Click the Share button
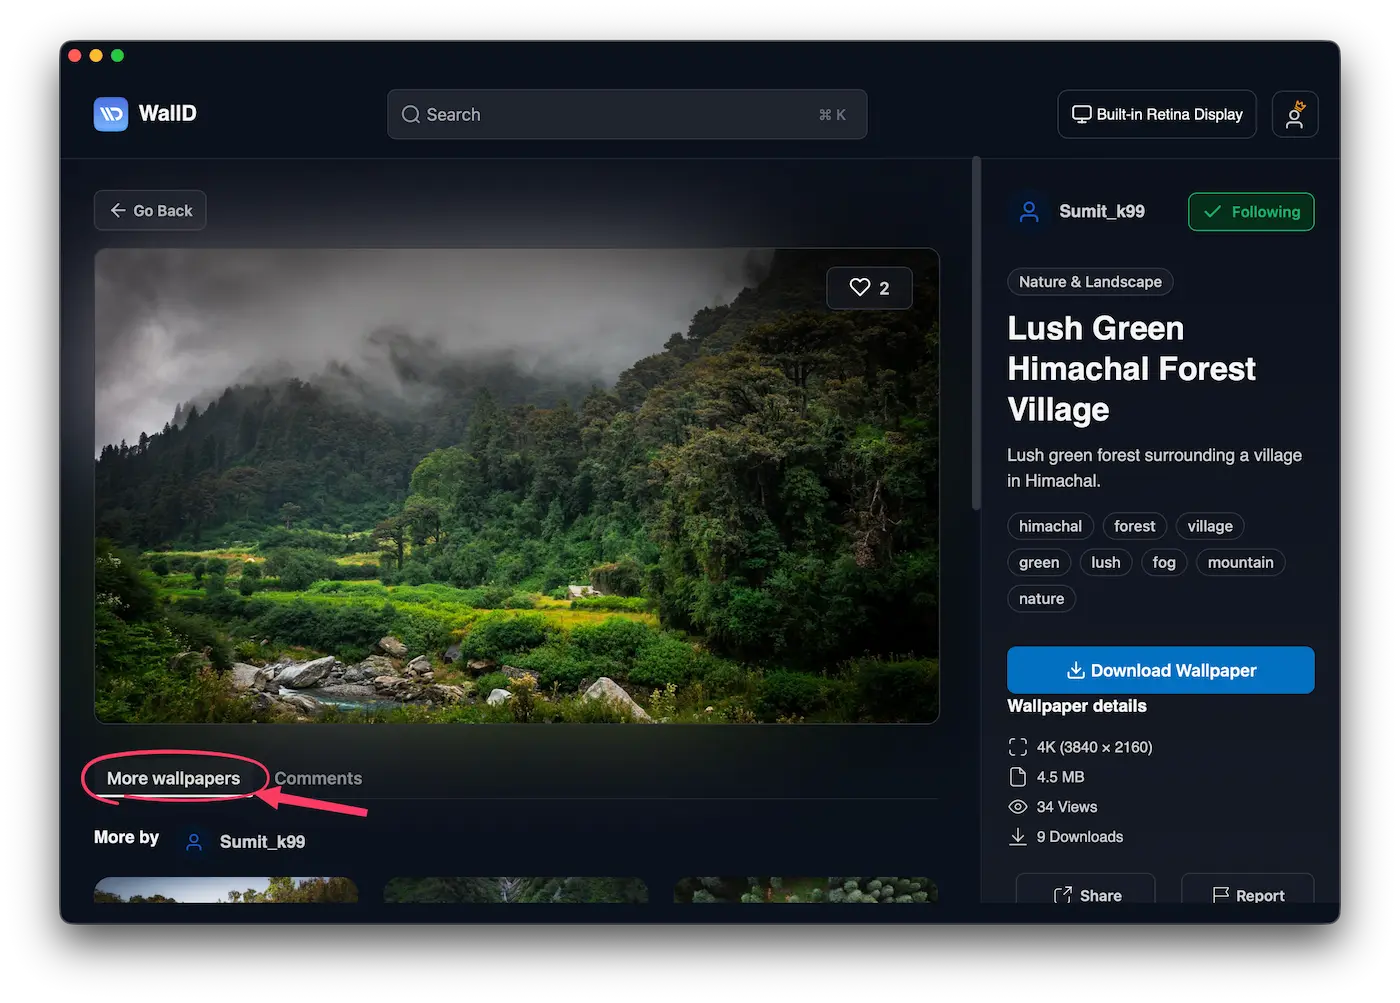 point(1086,893)
